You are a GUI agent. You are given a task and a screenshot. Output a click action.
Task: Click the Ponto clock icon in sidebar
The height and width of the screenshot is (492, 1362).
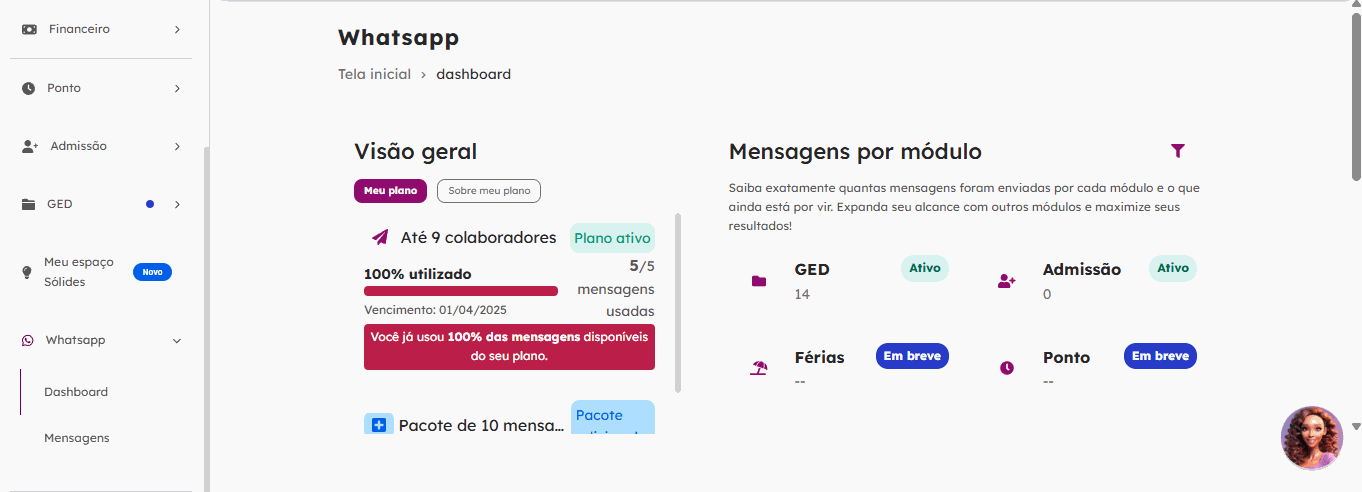[28, 88]
